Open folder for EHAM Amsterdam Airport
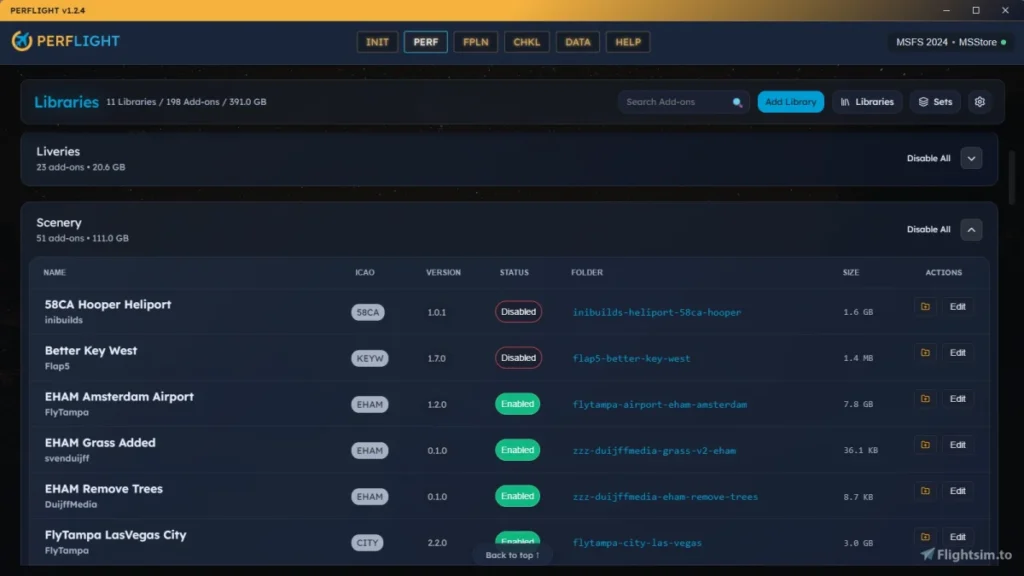Image resolution: width=1024 pixels, height=576 pixels. [925, 399]
